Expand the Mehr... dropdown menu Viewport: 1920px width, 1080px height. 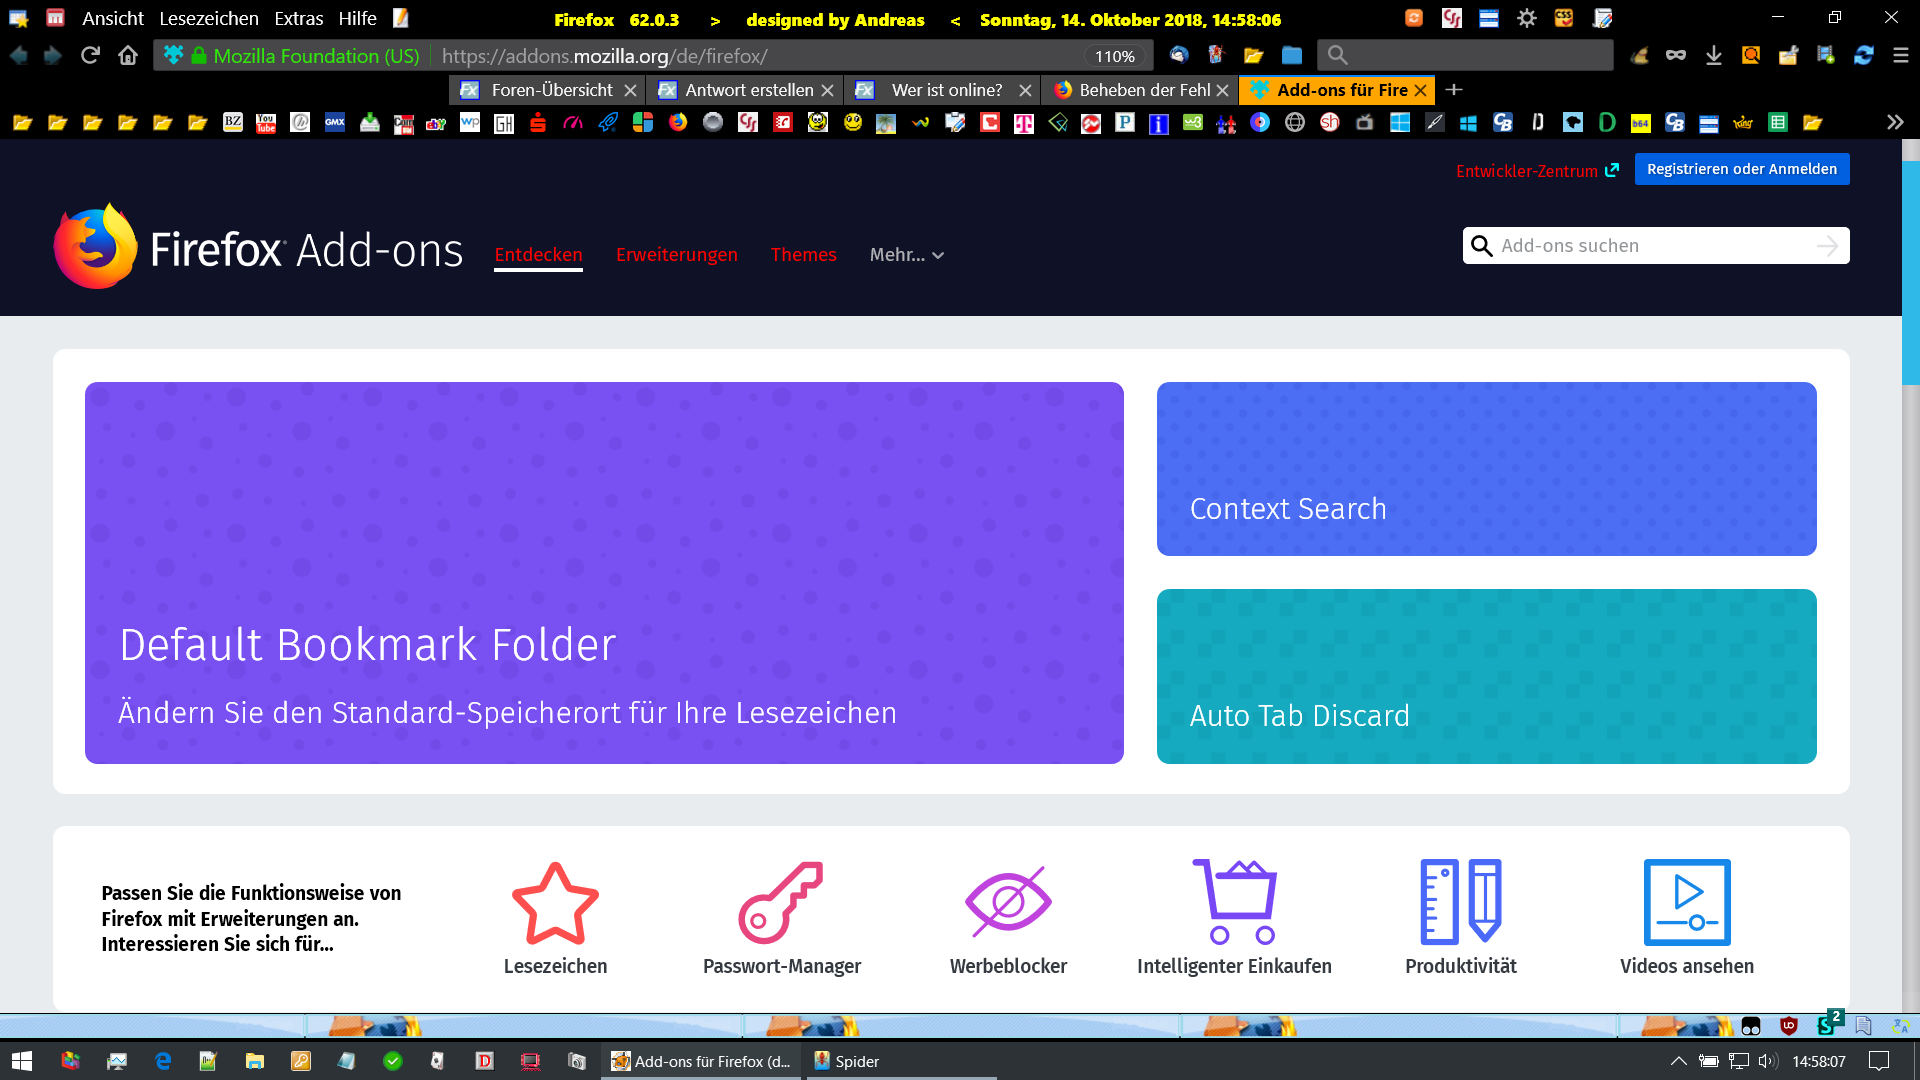tap(906, 255)
